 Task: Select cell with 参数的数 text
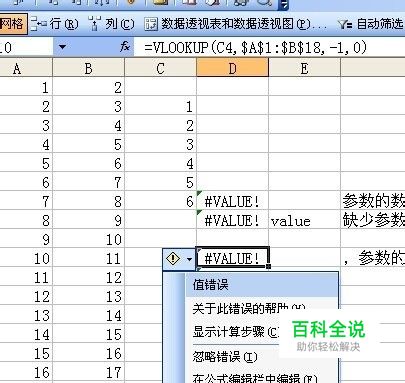pyautogui.click(x=373, y=201)
